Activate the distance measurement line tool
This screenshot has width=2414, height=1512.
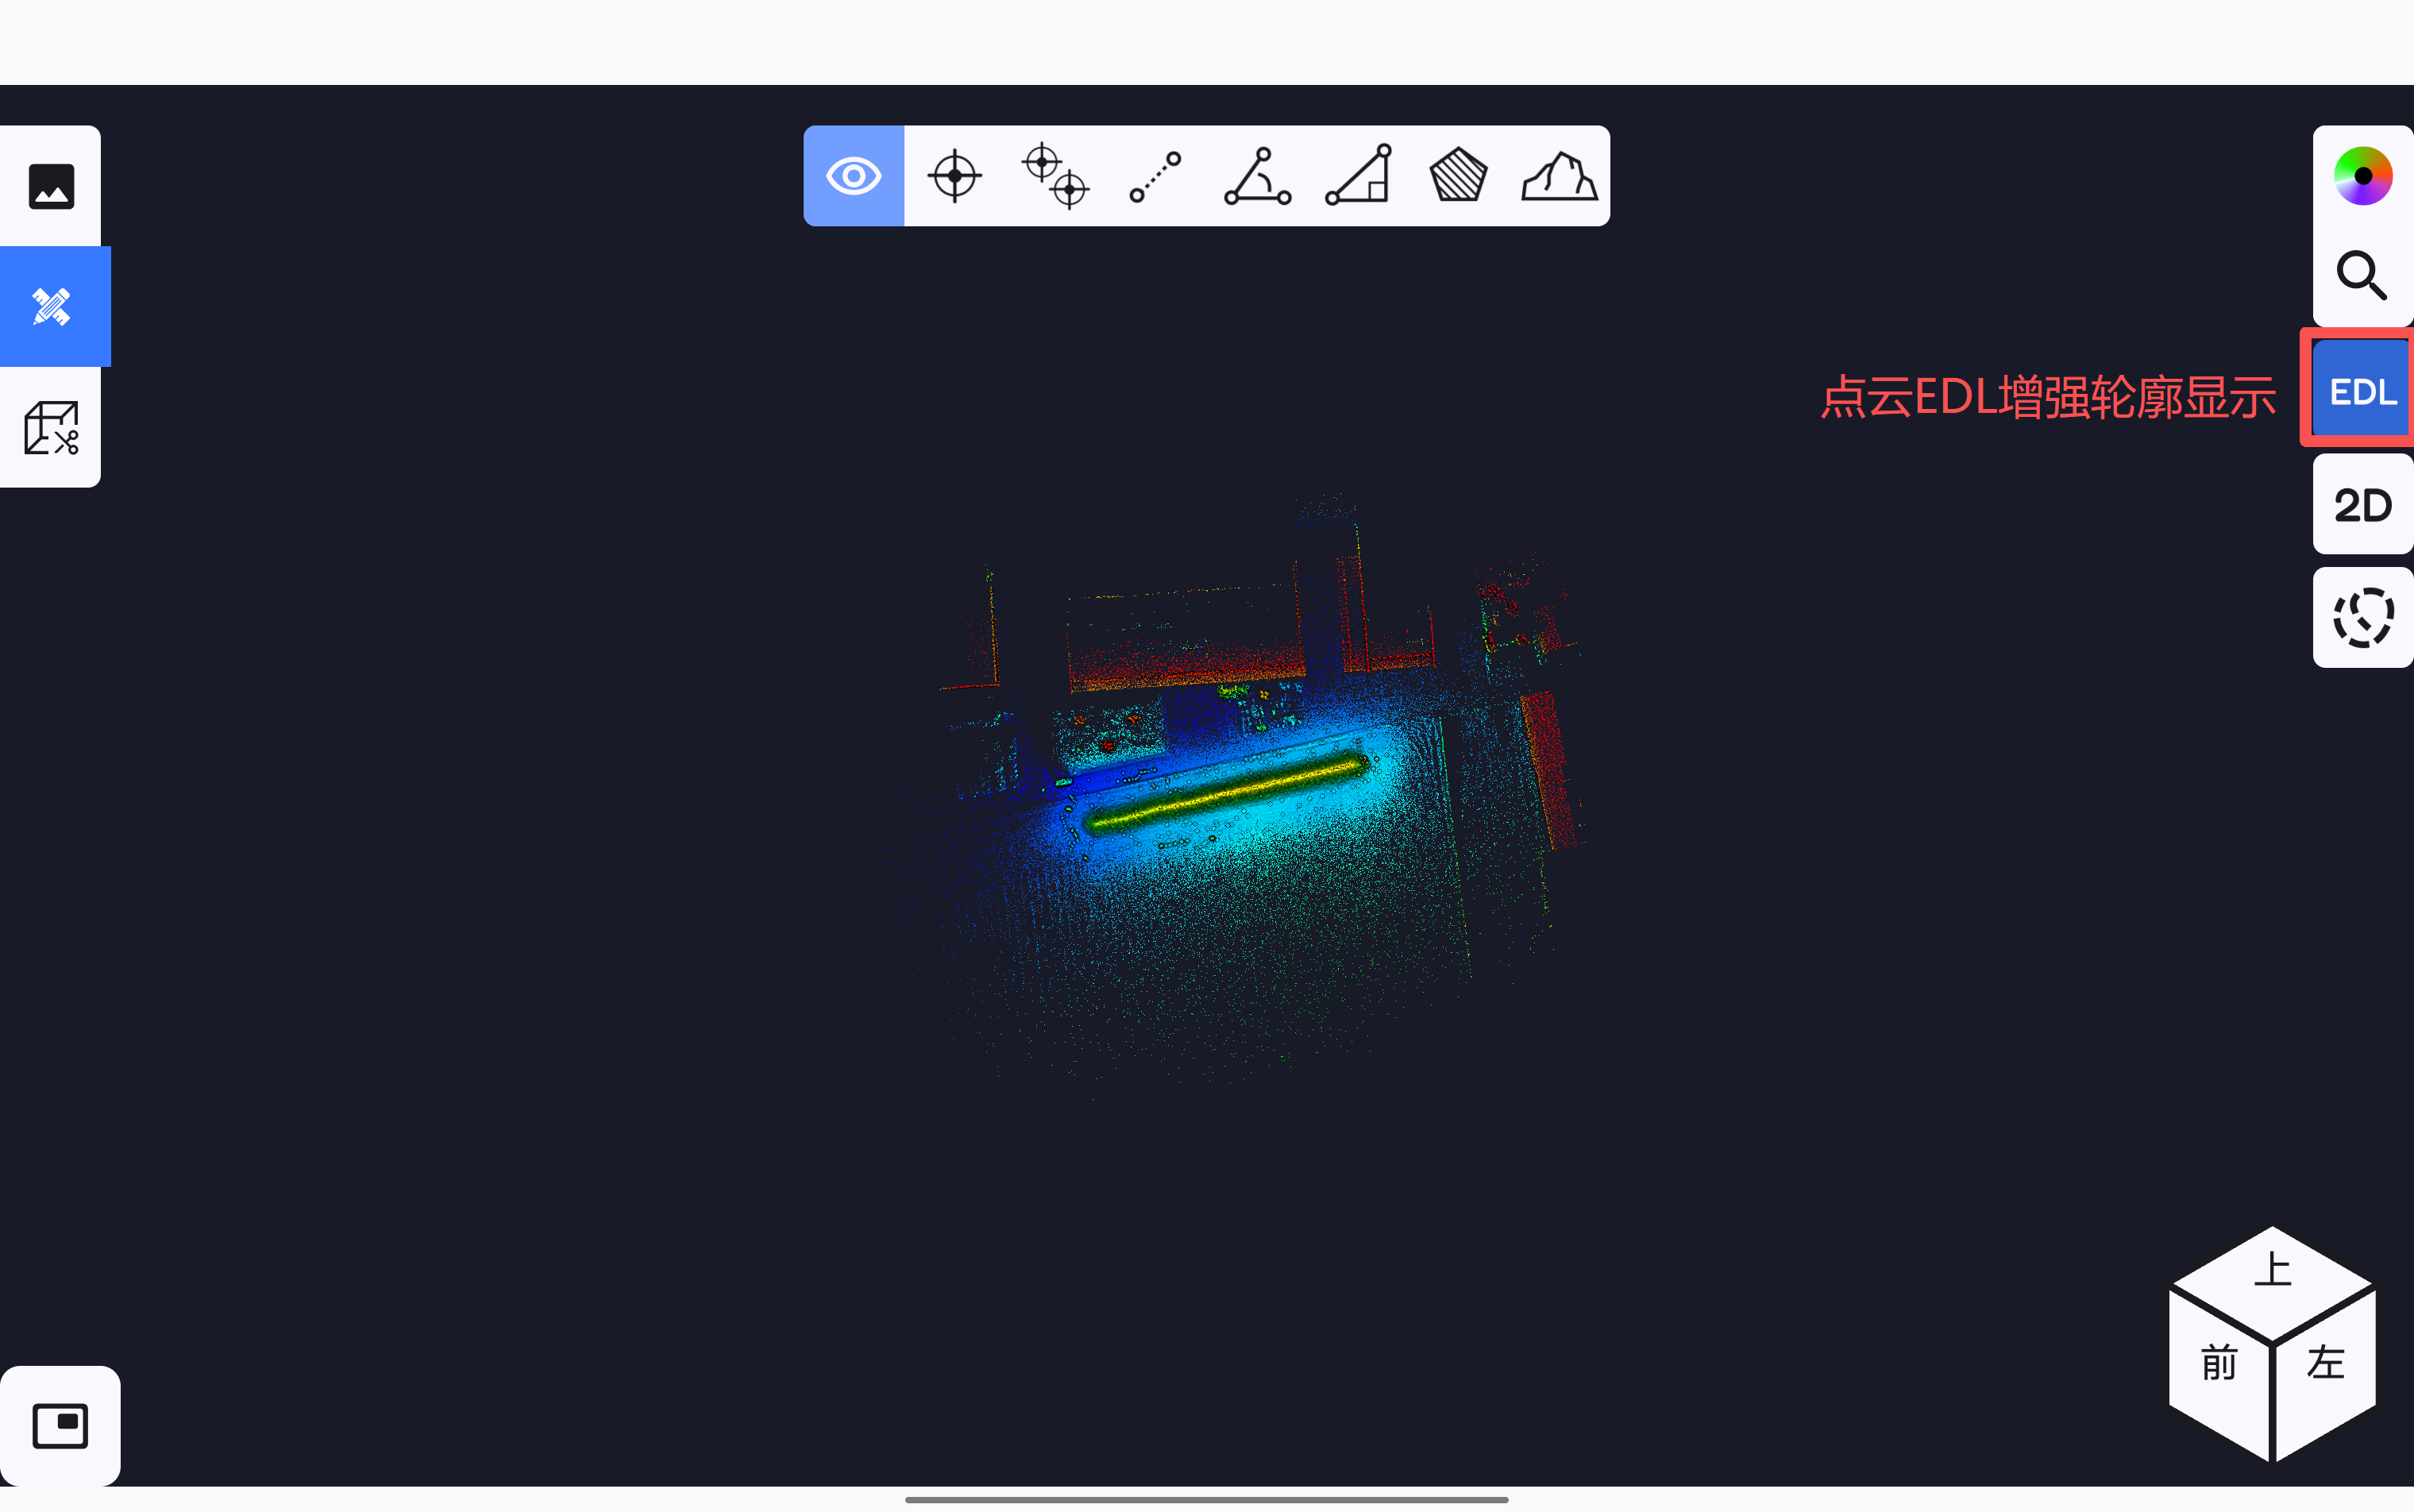click(x=1155, y=176)
